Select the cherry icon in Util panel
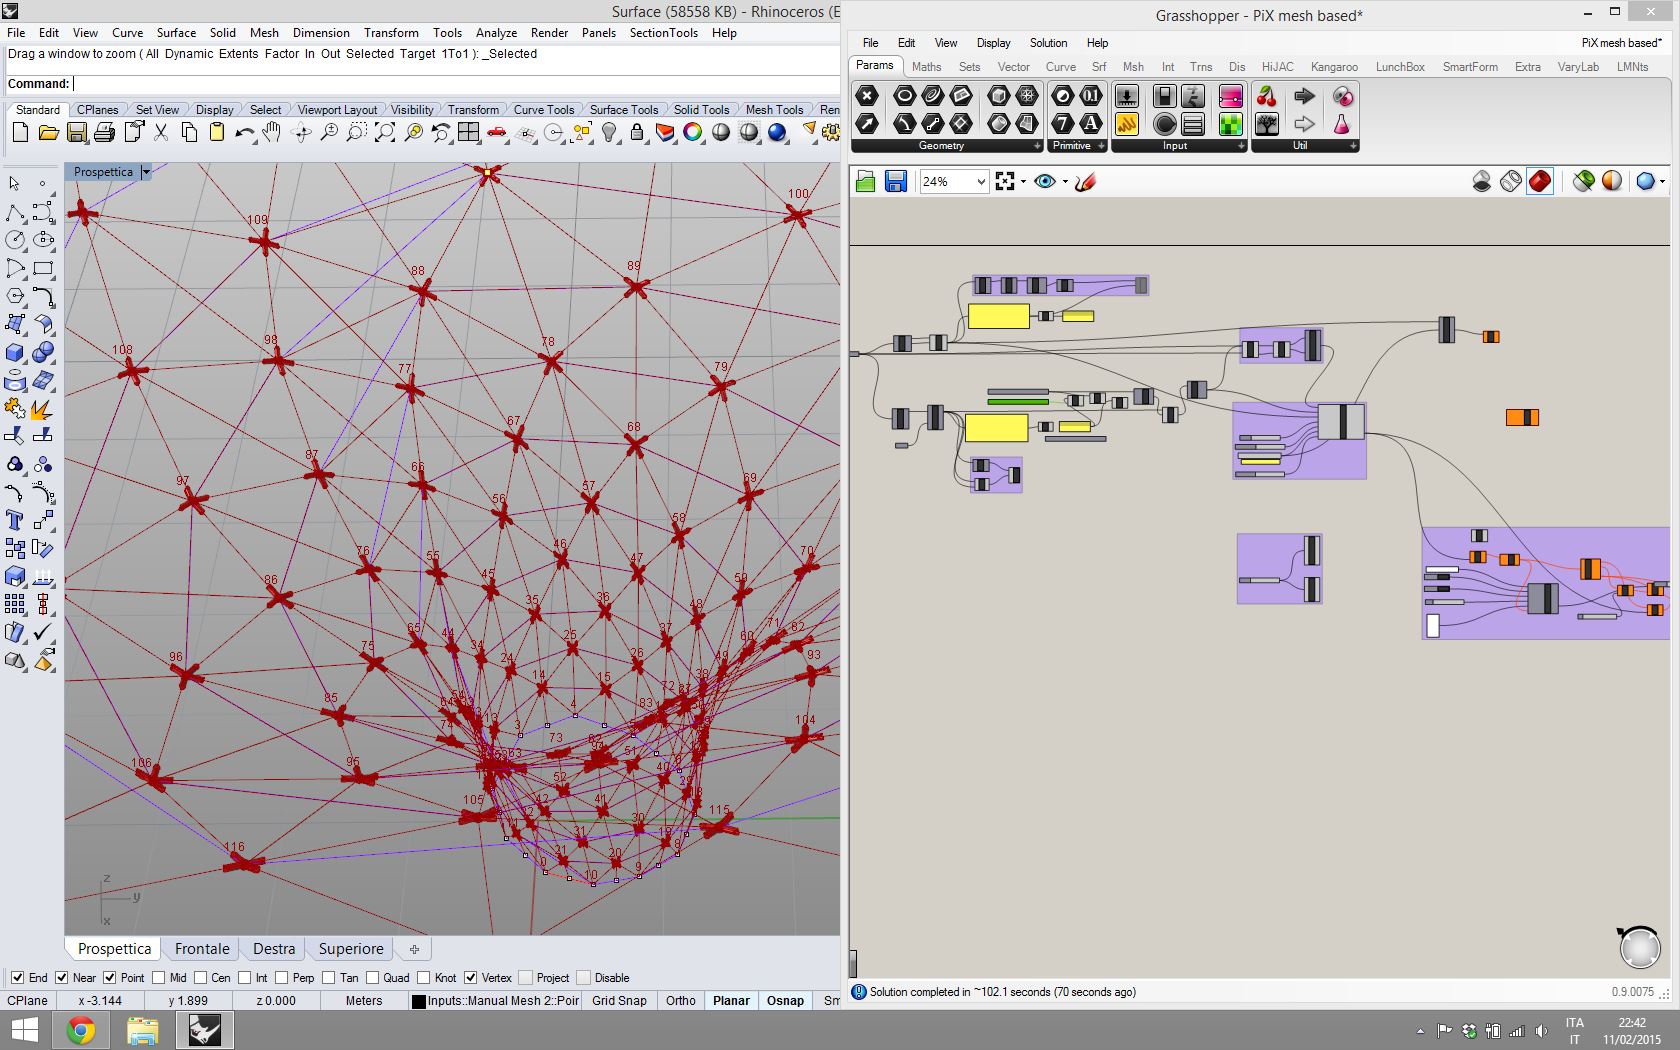The width and height of the screenshot is (1680, 1050). click(1266, 97)
